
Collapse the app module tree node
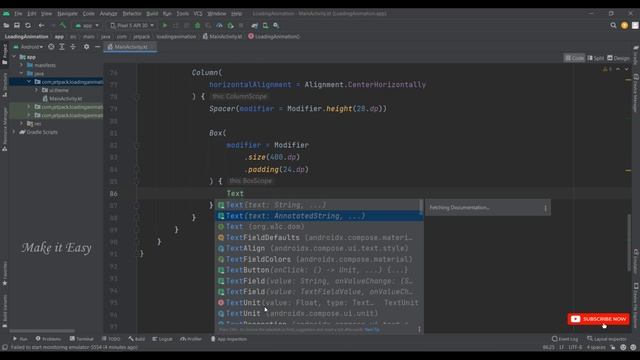(x=14, y=57)
